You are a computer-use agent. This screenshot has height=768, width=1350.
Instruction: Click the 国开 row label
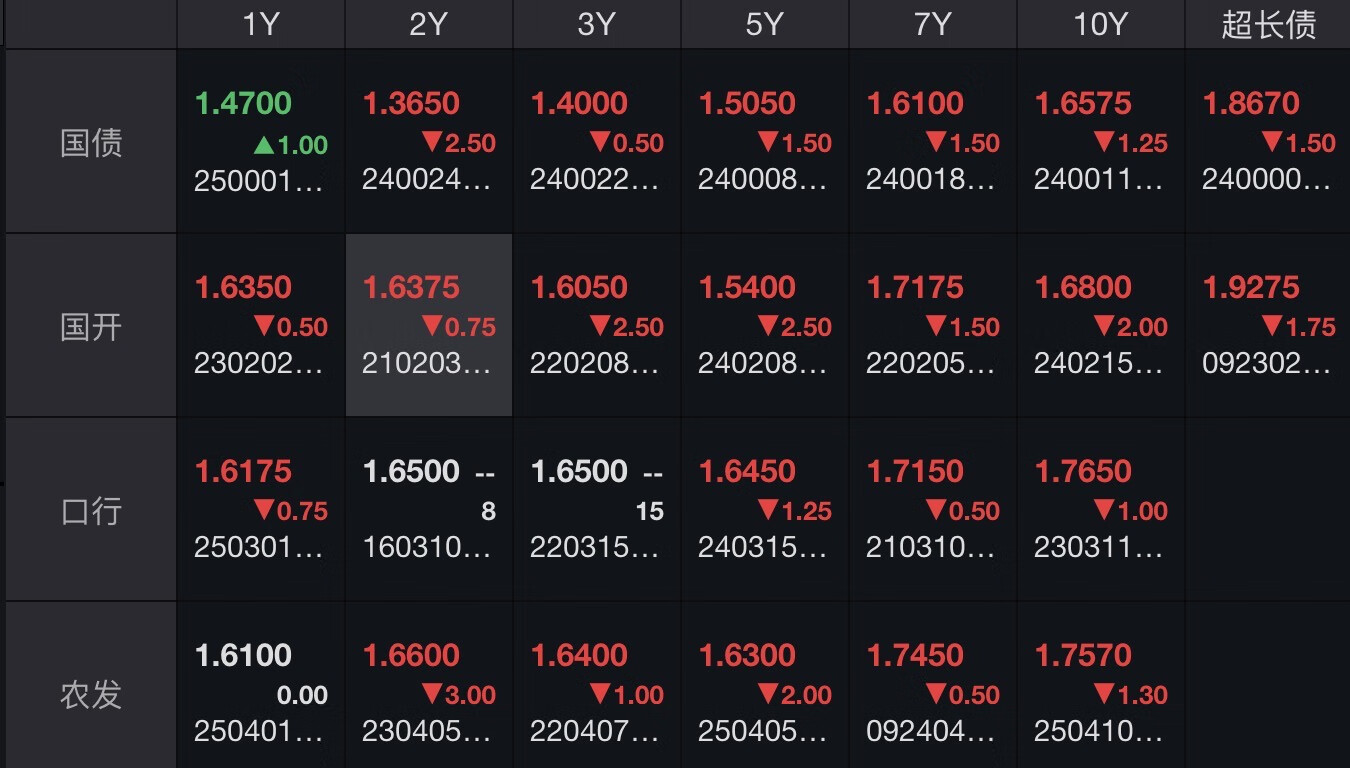(x=90, y=327)
